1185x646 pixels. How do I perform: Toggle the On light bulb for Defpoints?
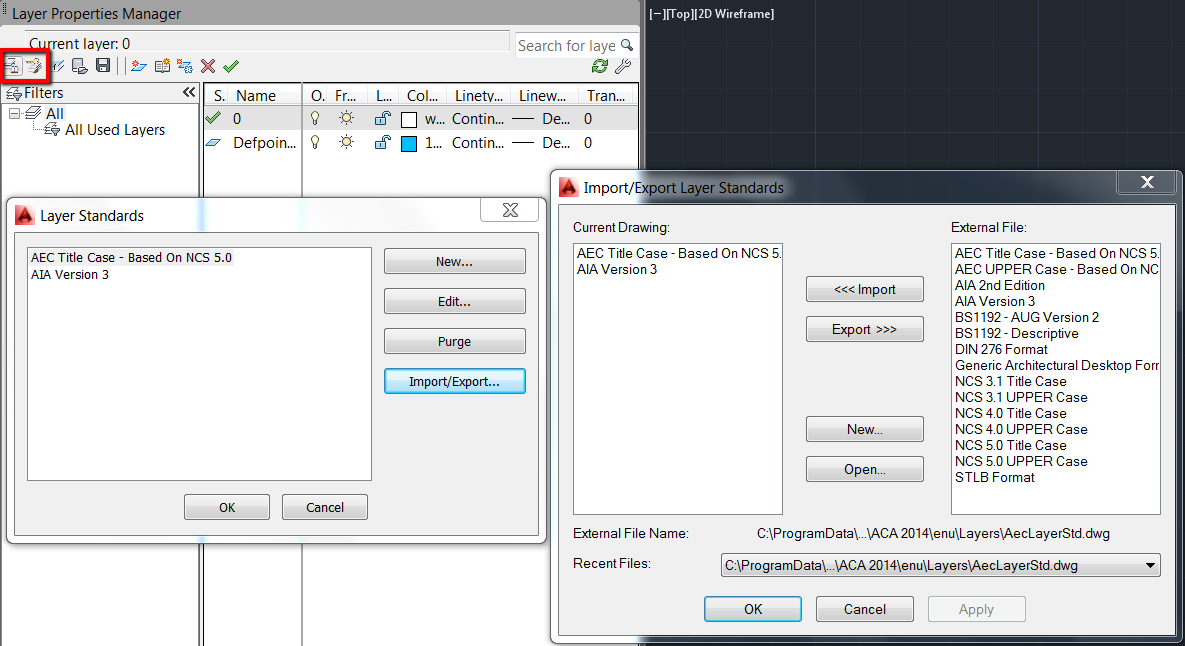click(315, 143)
